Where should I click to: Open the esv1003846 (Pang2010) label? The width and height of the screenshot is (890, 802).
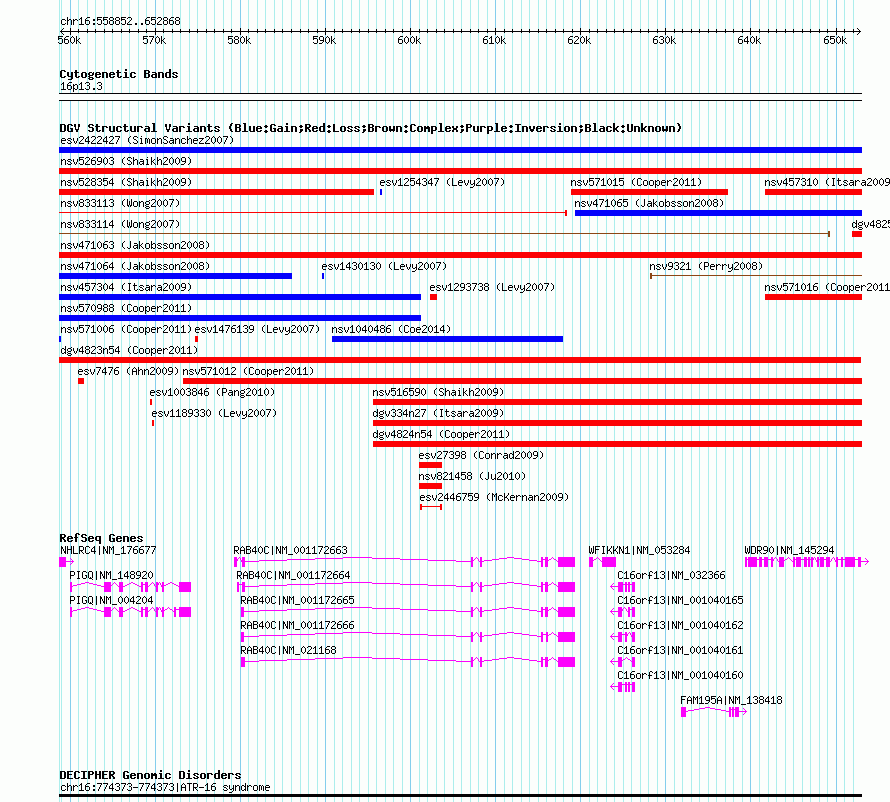[x=212, y=392]
